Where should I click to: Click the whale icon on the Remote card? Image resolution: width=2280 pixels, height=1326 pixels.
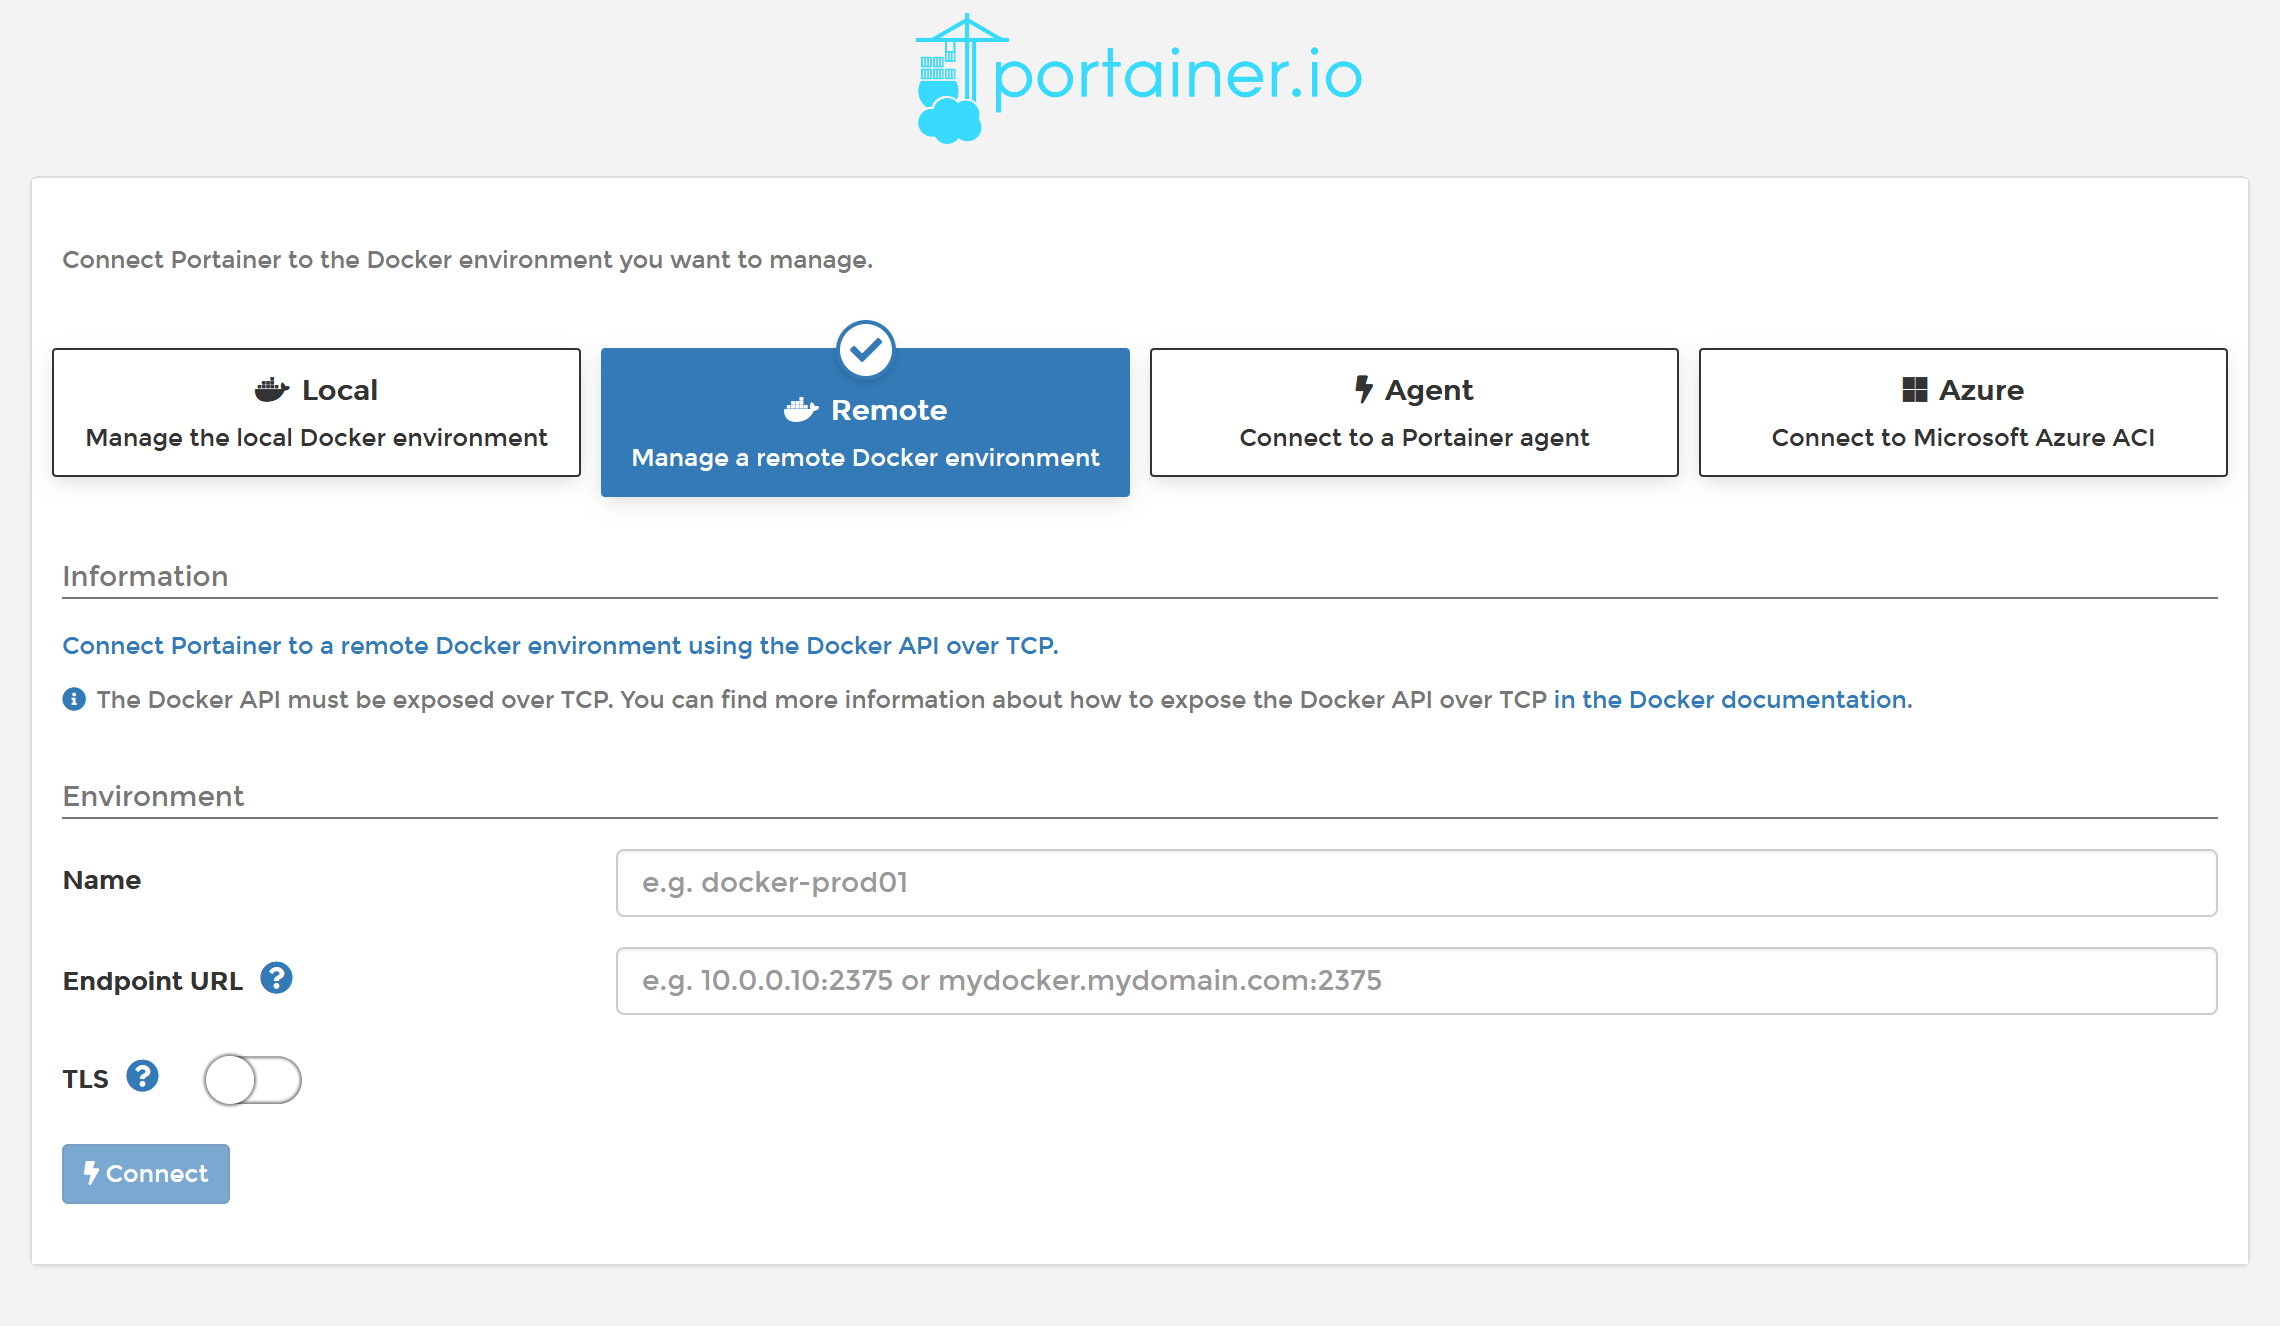(798, 409)
